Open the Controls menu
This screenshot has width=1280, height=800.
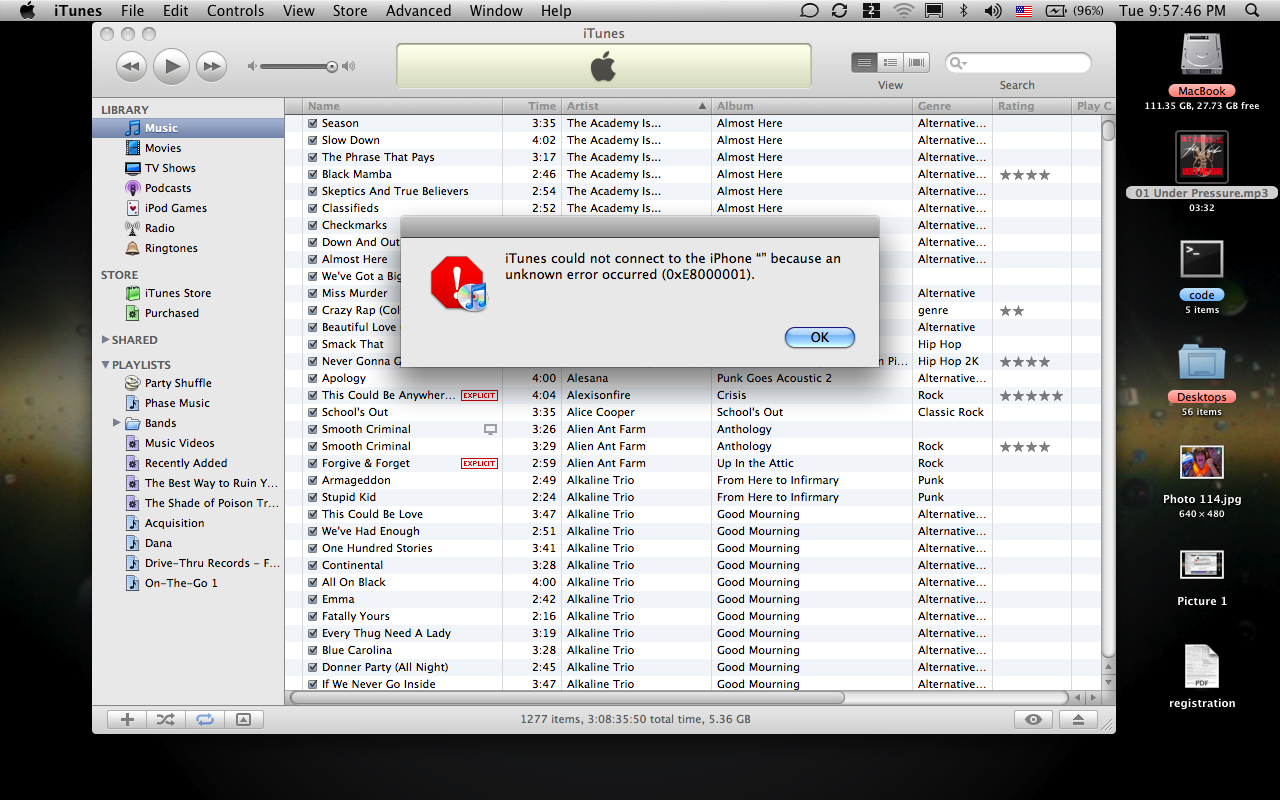(x=235, y=11)
